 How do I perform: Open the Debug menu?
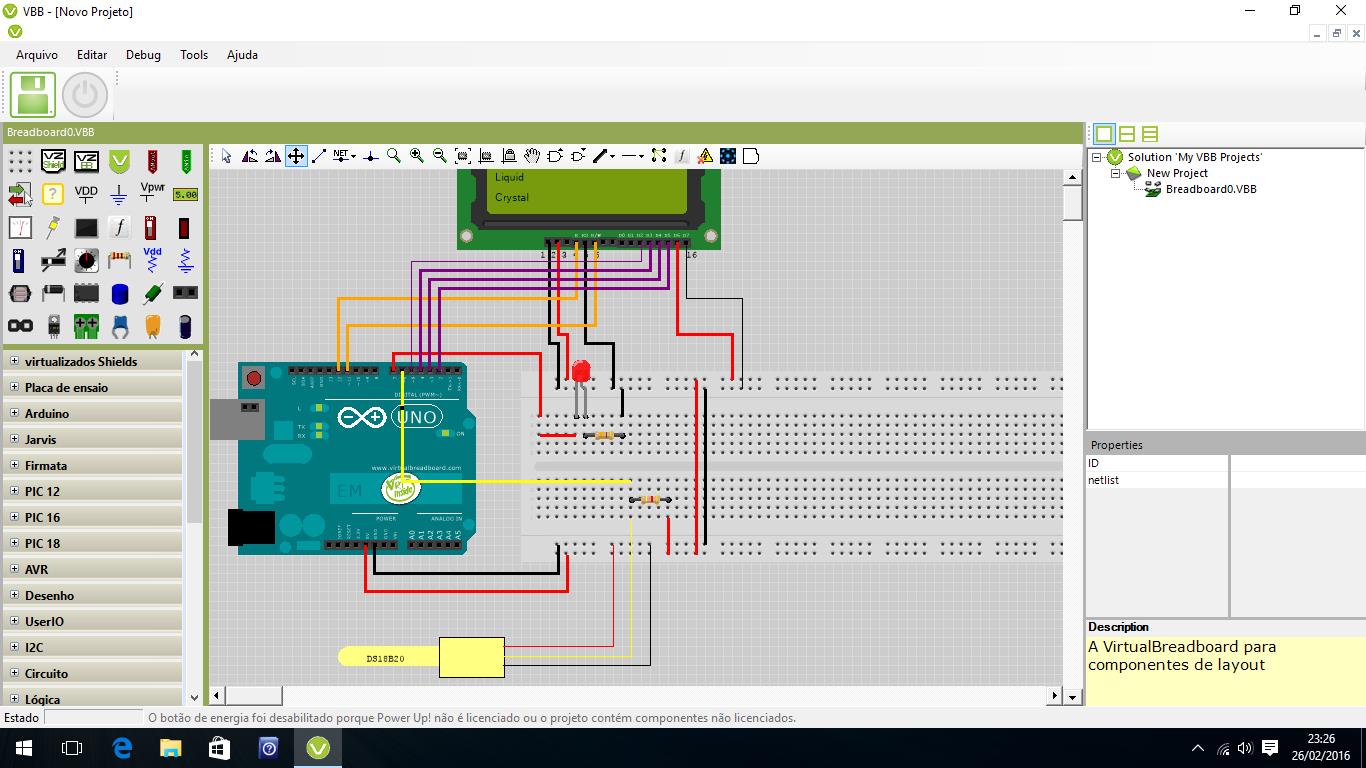coord(143,55)
